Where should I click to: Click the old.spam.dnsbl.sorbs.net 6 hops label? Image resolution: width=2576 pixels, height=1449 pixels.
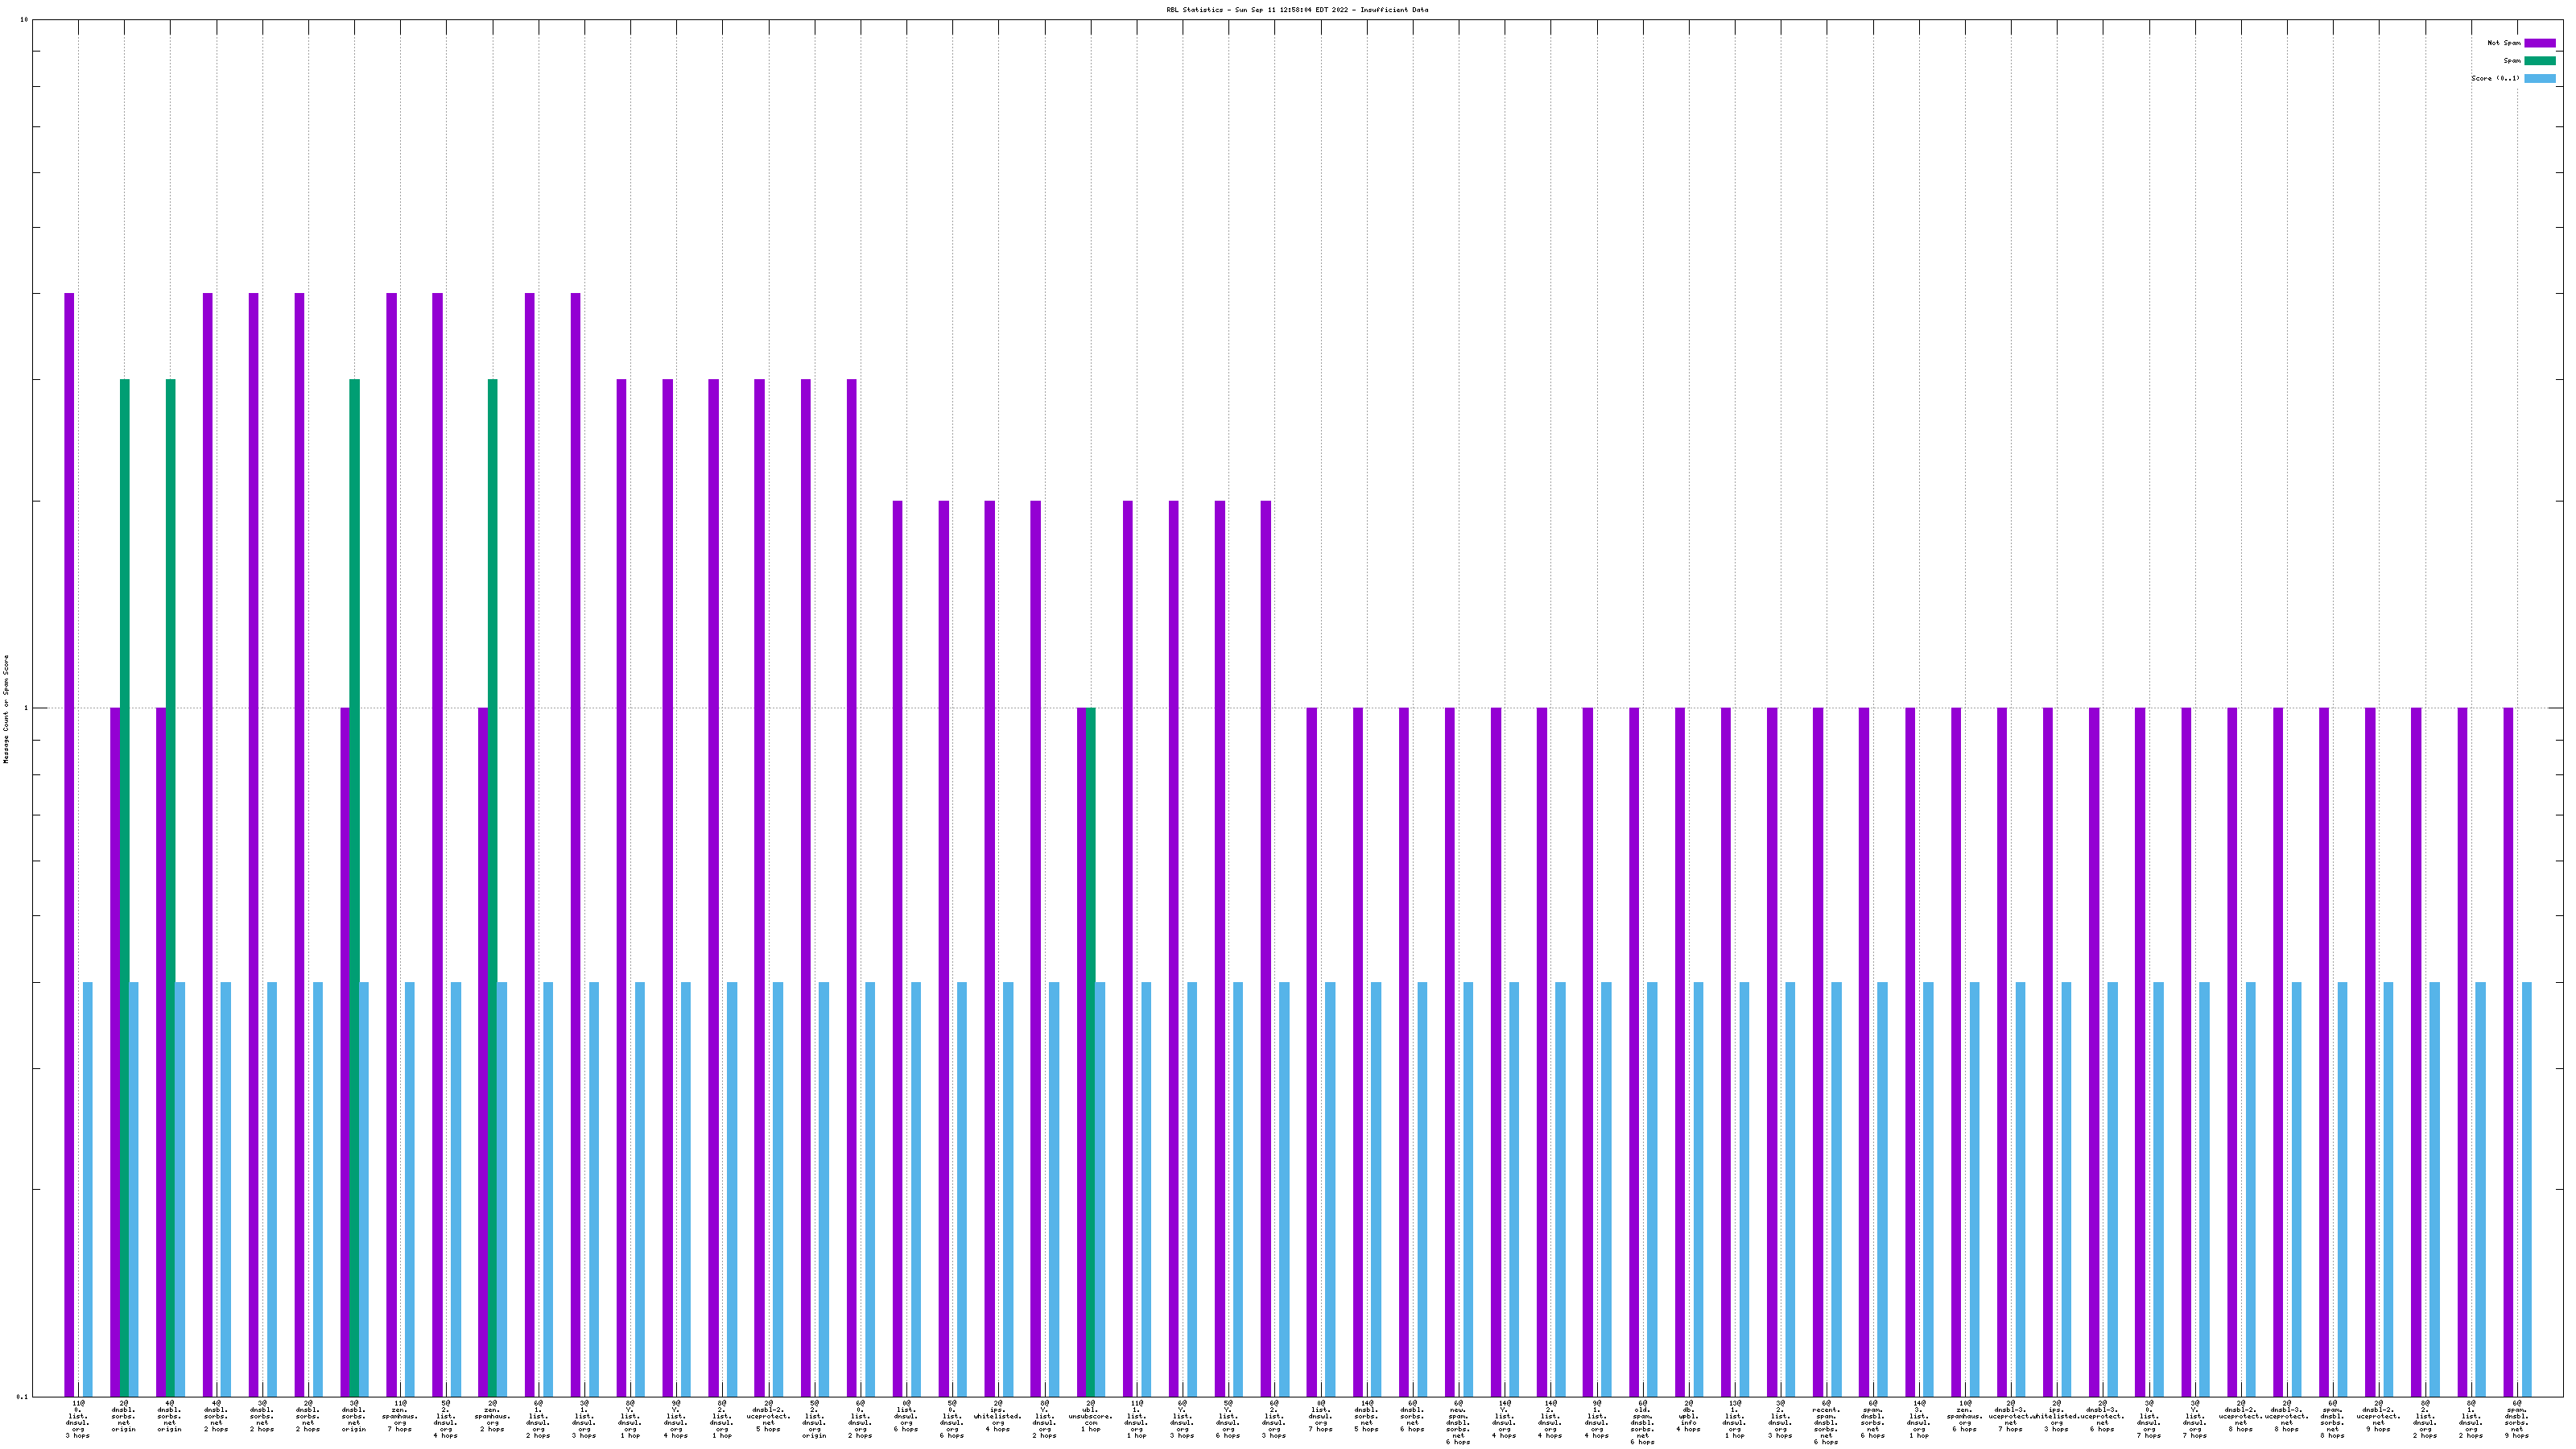pos(1642,1423)
